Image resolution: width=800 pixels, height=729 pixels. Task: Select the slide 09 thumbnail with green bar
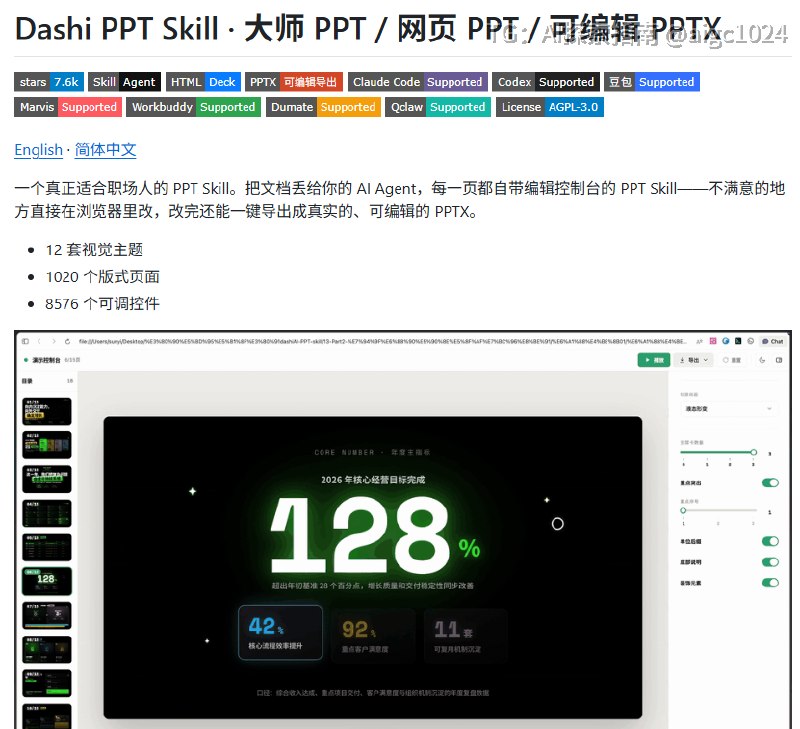[46, 683]
